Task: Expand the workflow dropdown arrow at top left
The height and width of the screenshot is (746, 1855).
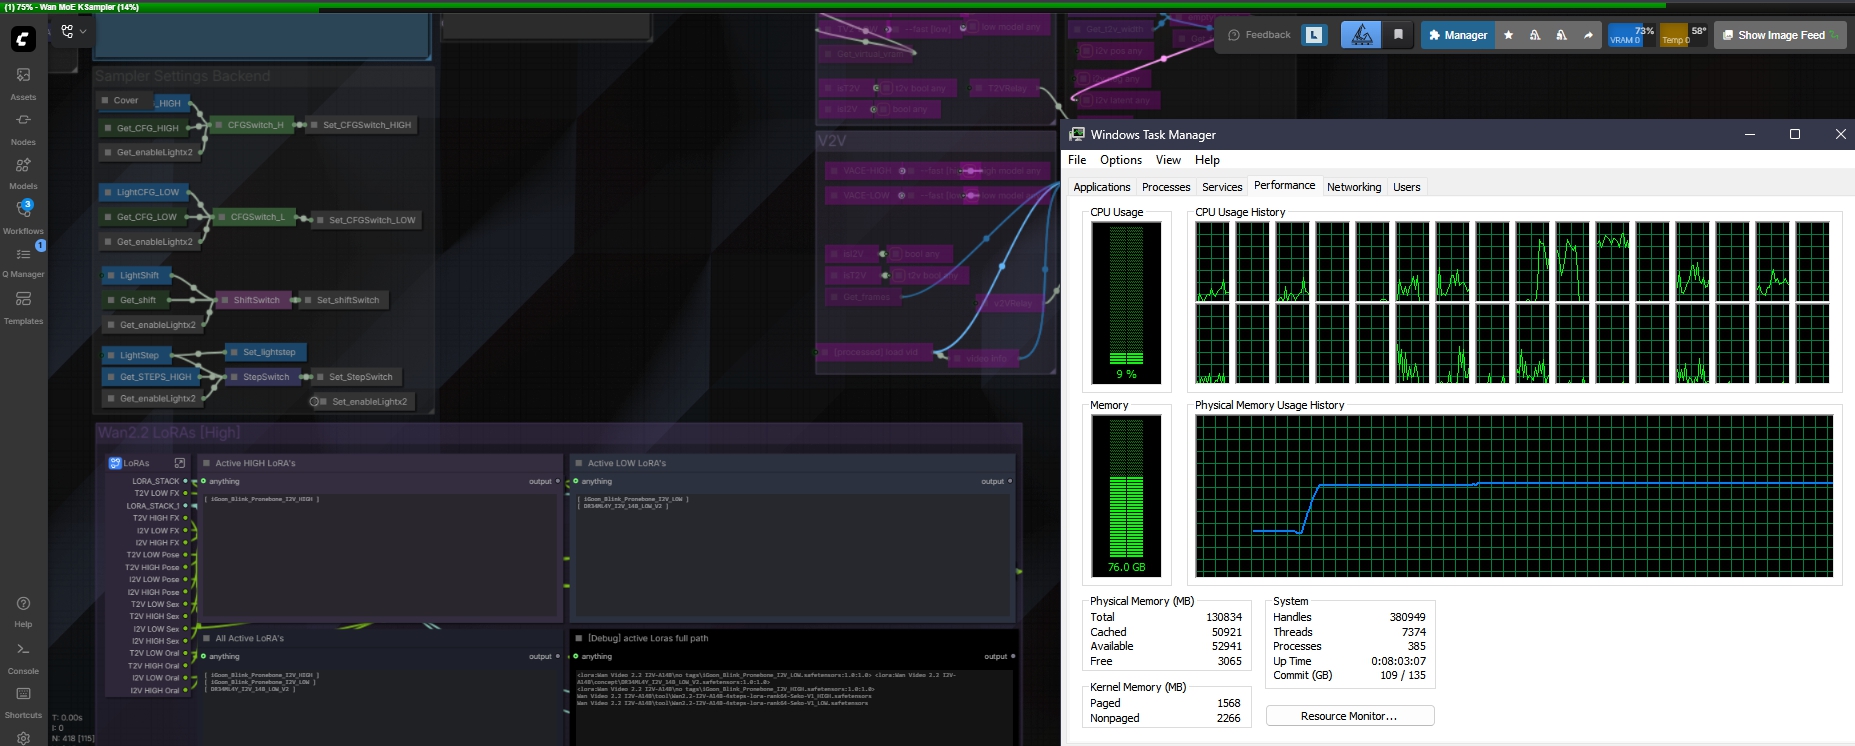Action: point(83,32)
